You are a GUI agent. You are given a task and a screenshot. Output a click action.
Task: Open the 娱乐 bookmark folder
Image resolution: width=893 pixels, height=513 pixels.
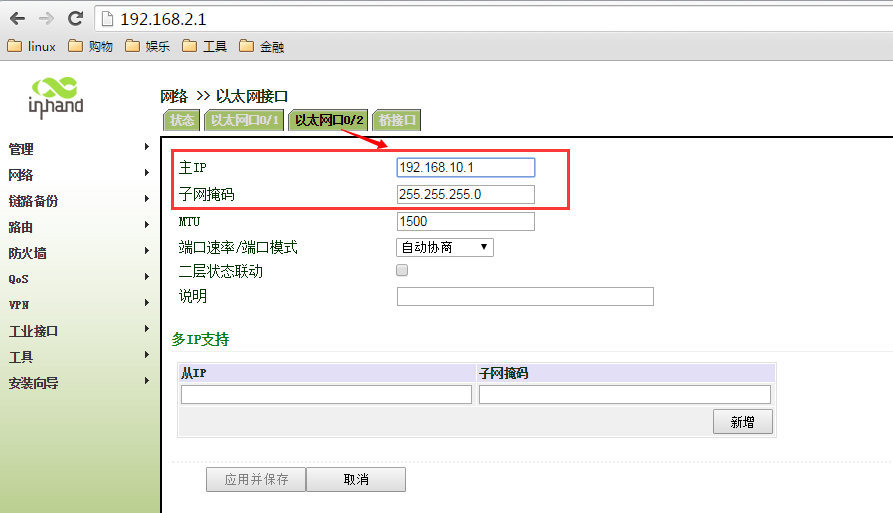(x=147, y=46)
